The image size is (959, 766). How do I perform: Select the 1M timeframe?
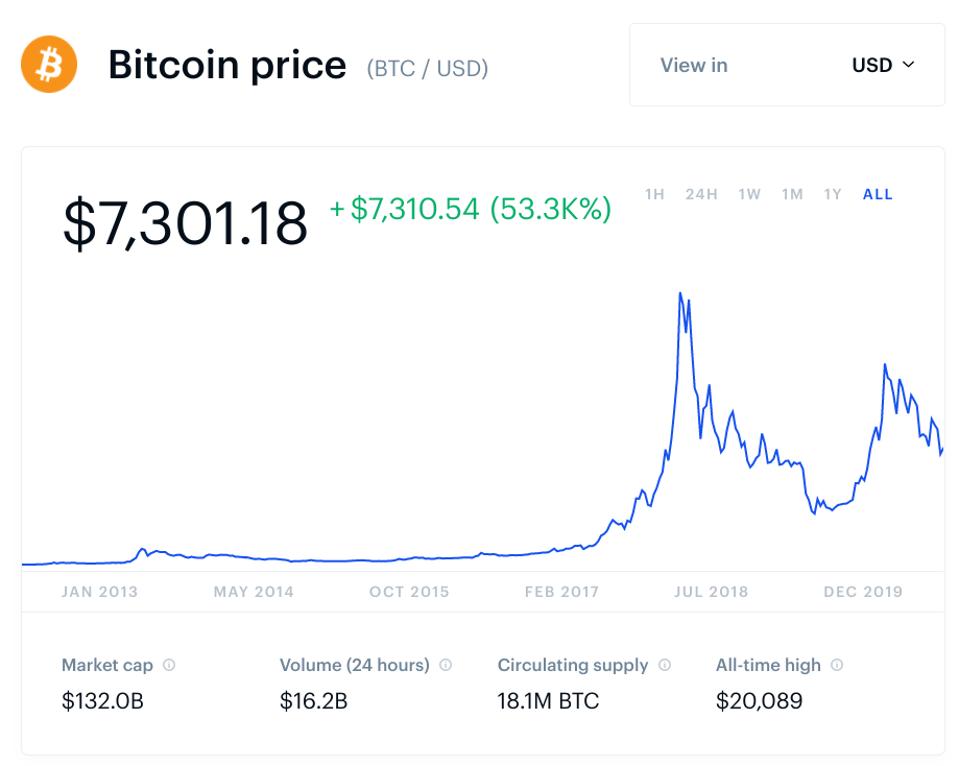tap(791, 195)
